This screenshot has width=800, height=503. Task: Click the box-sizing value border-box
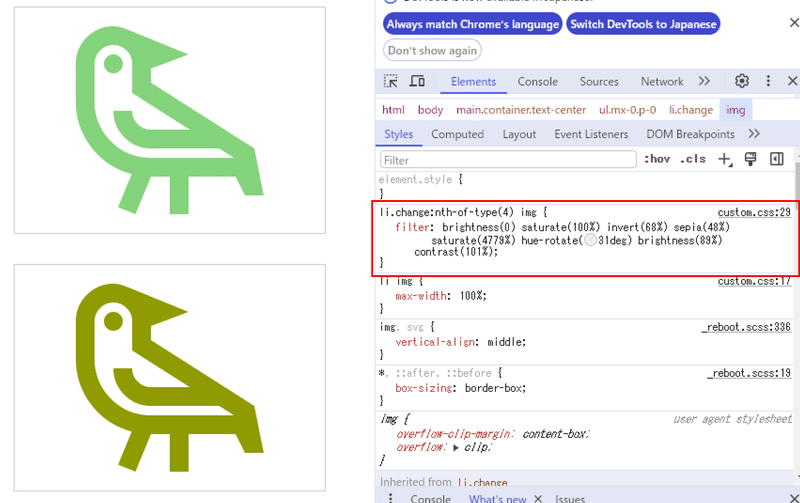[x=493, y=388]
